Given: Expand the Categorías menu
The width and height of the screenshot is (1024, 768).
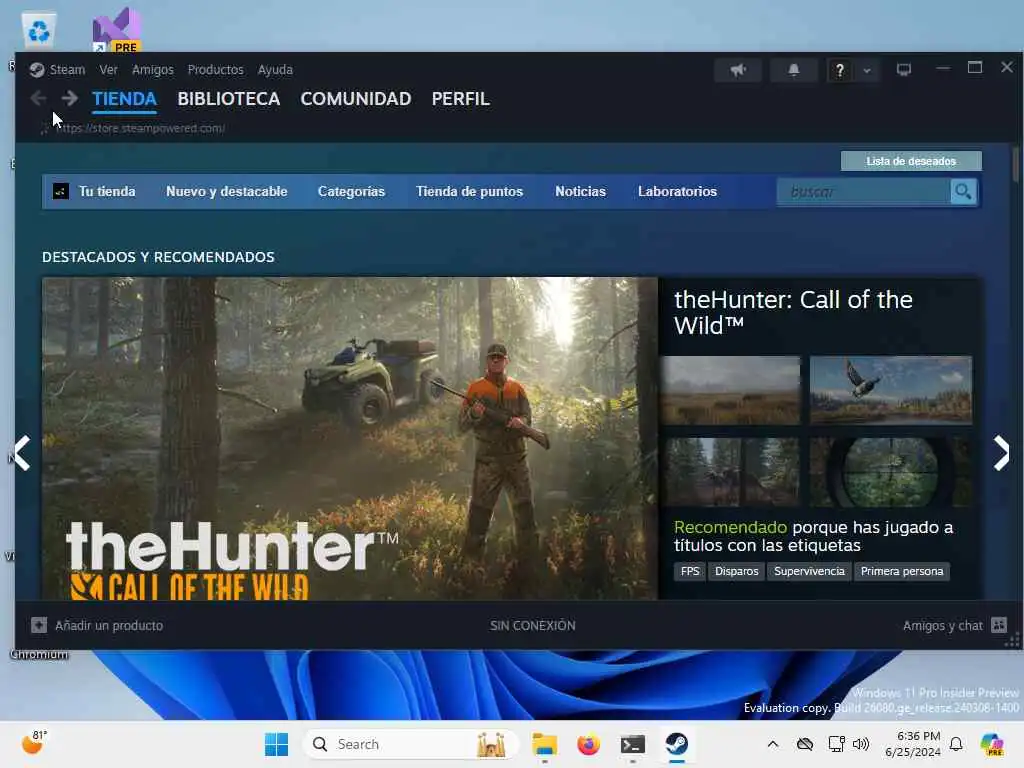Looking at the screenshot, I should point(351,191).
